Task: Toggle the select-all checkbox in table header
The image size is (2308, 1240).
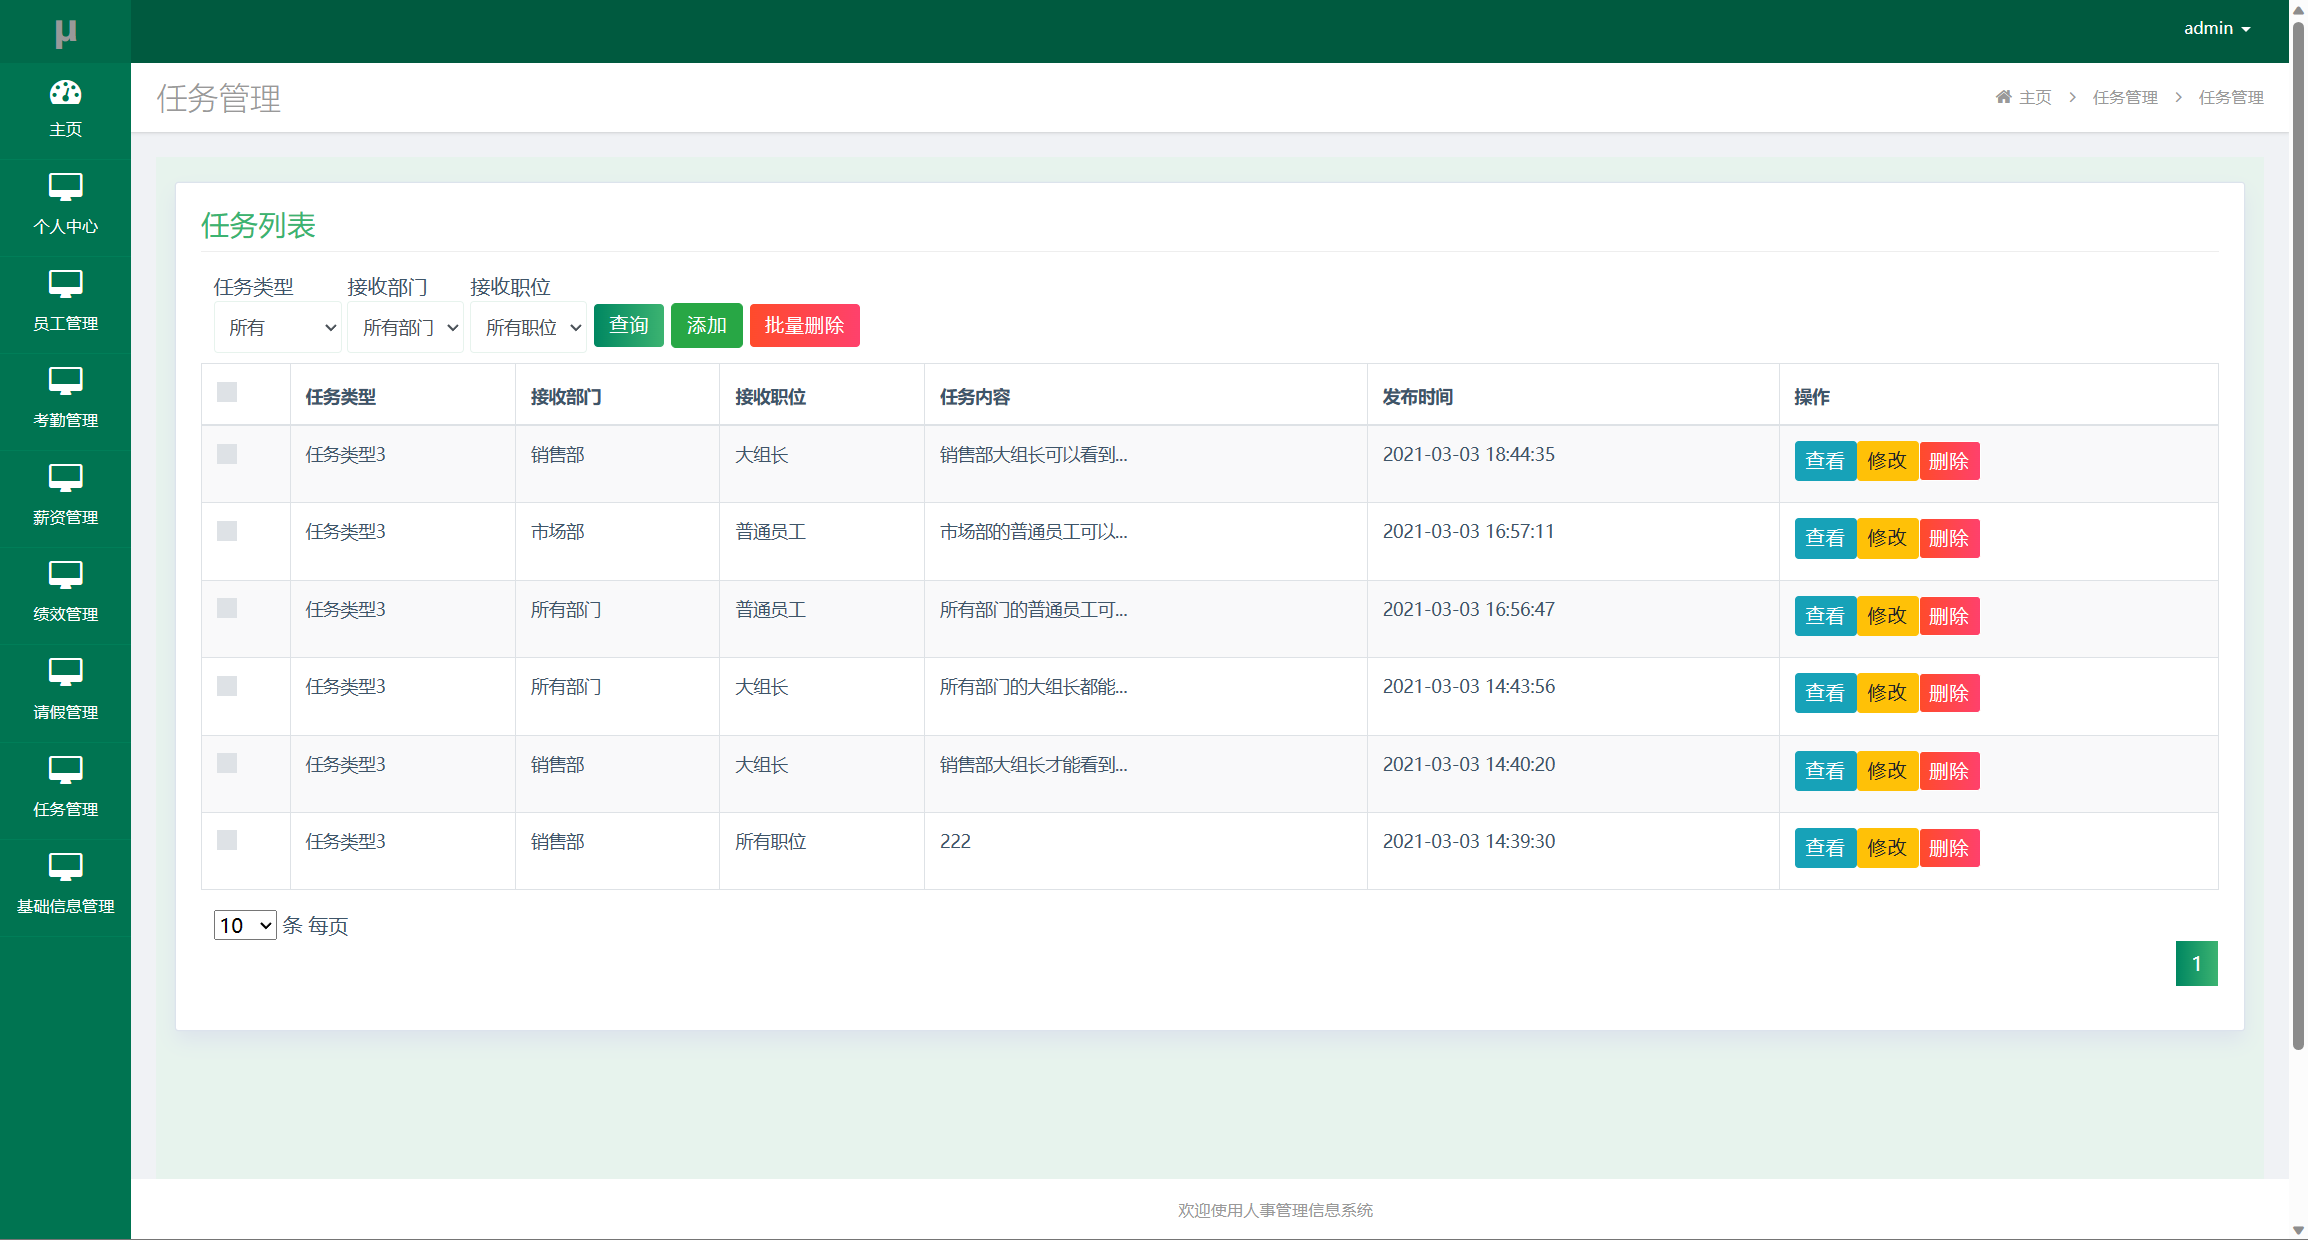Action: [x=227, y=392]
